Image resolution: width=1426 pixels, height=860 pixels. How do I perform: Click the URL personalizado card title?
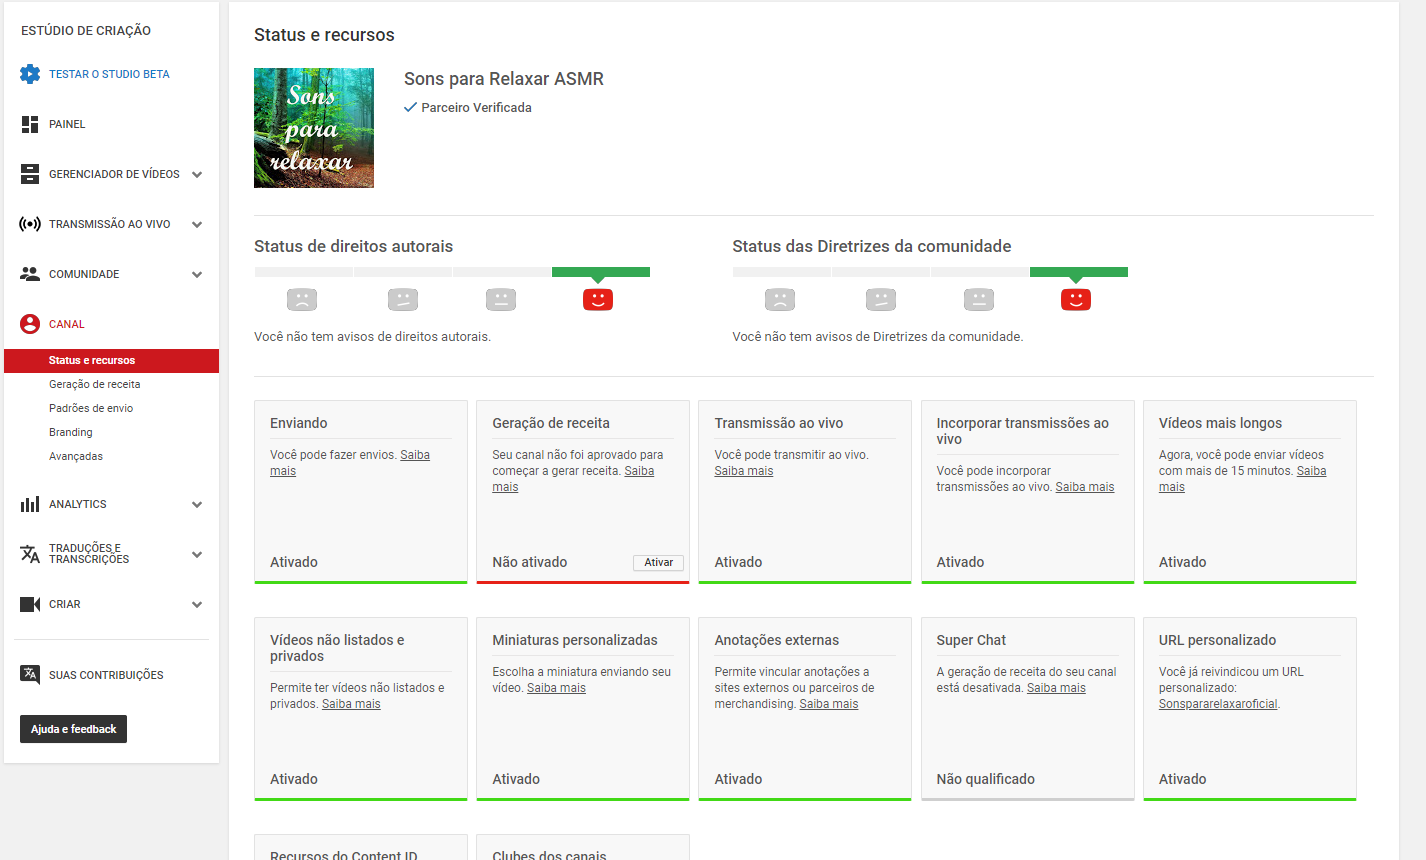tap(1217, 640)
